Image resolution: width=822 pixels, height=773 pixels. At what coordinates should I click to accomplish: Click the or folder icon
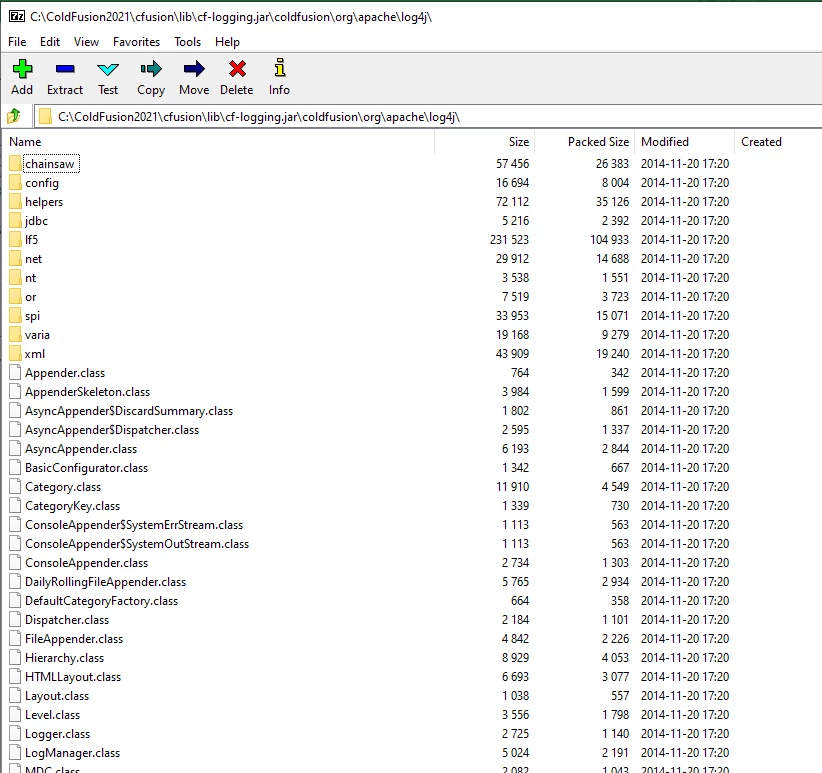click(x=15, y=297)
